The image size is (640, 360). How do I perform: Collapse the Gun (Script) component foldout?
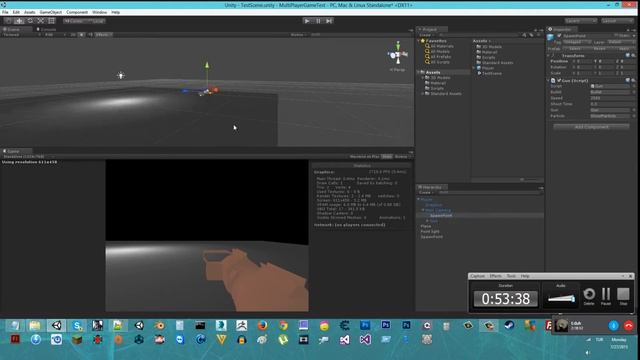coord(549,80)
